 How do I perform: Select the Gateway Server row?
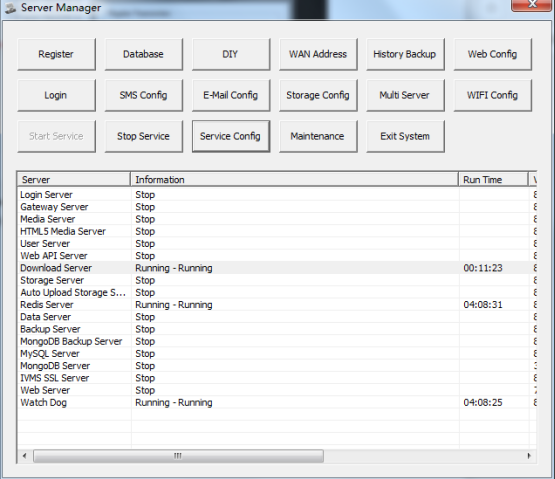pos(277,207)
